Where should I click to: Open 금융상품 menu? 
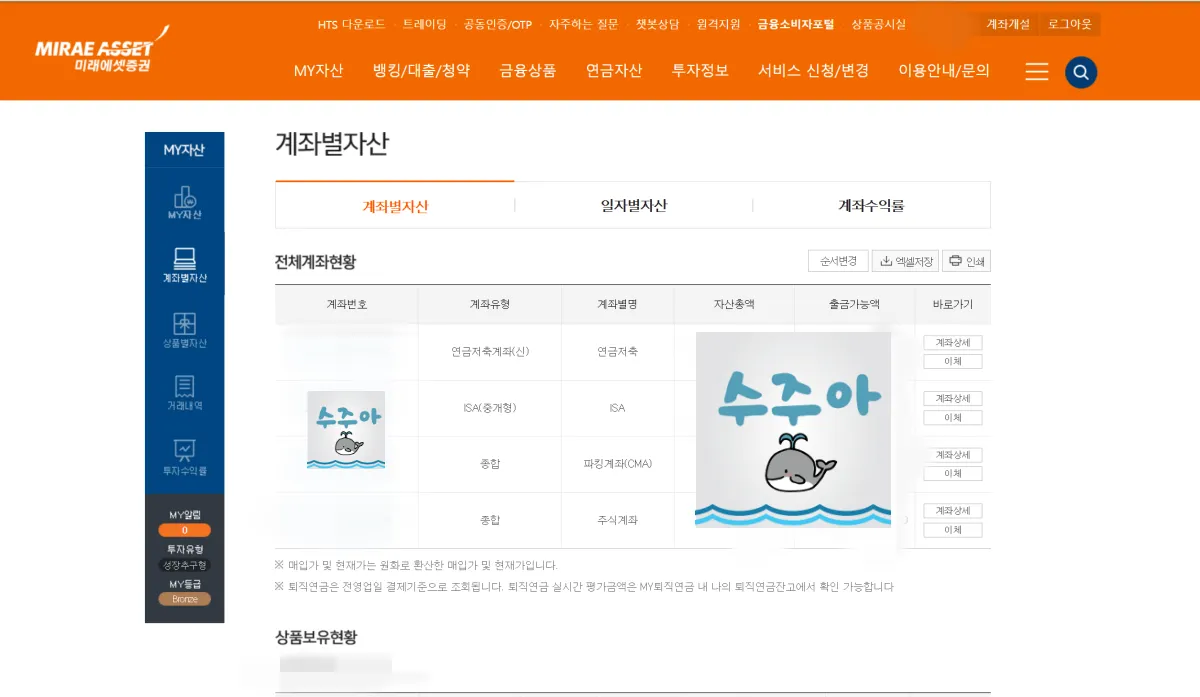(x=528, y=71)
